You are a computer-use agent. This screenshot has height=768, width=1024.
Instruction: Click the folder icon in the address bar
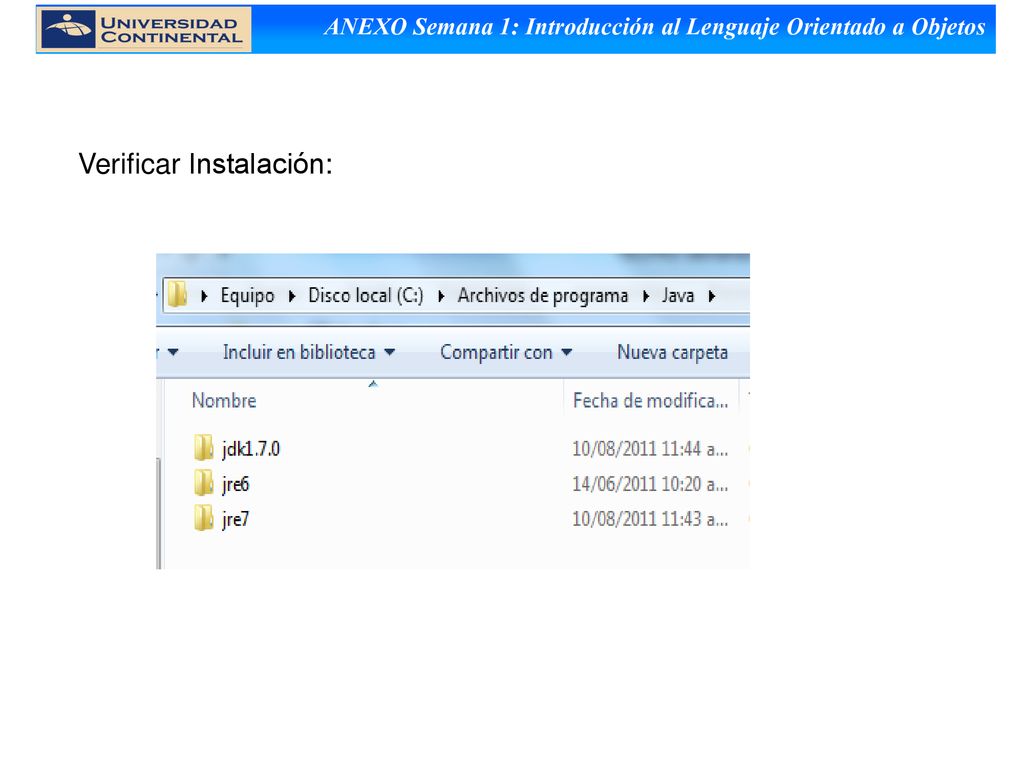pyautogui.click(x=177, y=295)
